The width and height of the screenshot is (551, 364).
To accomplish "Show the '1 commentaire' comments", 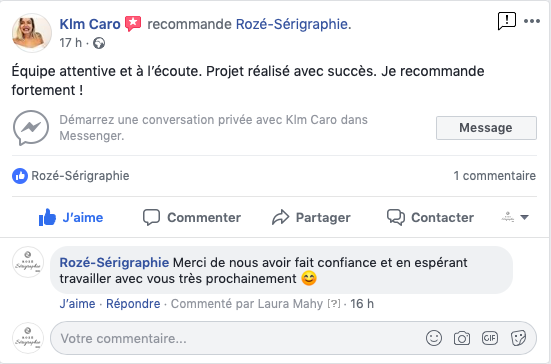I will point(494,176).
